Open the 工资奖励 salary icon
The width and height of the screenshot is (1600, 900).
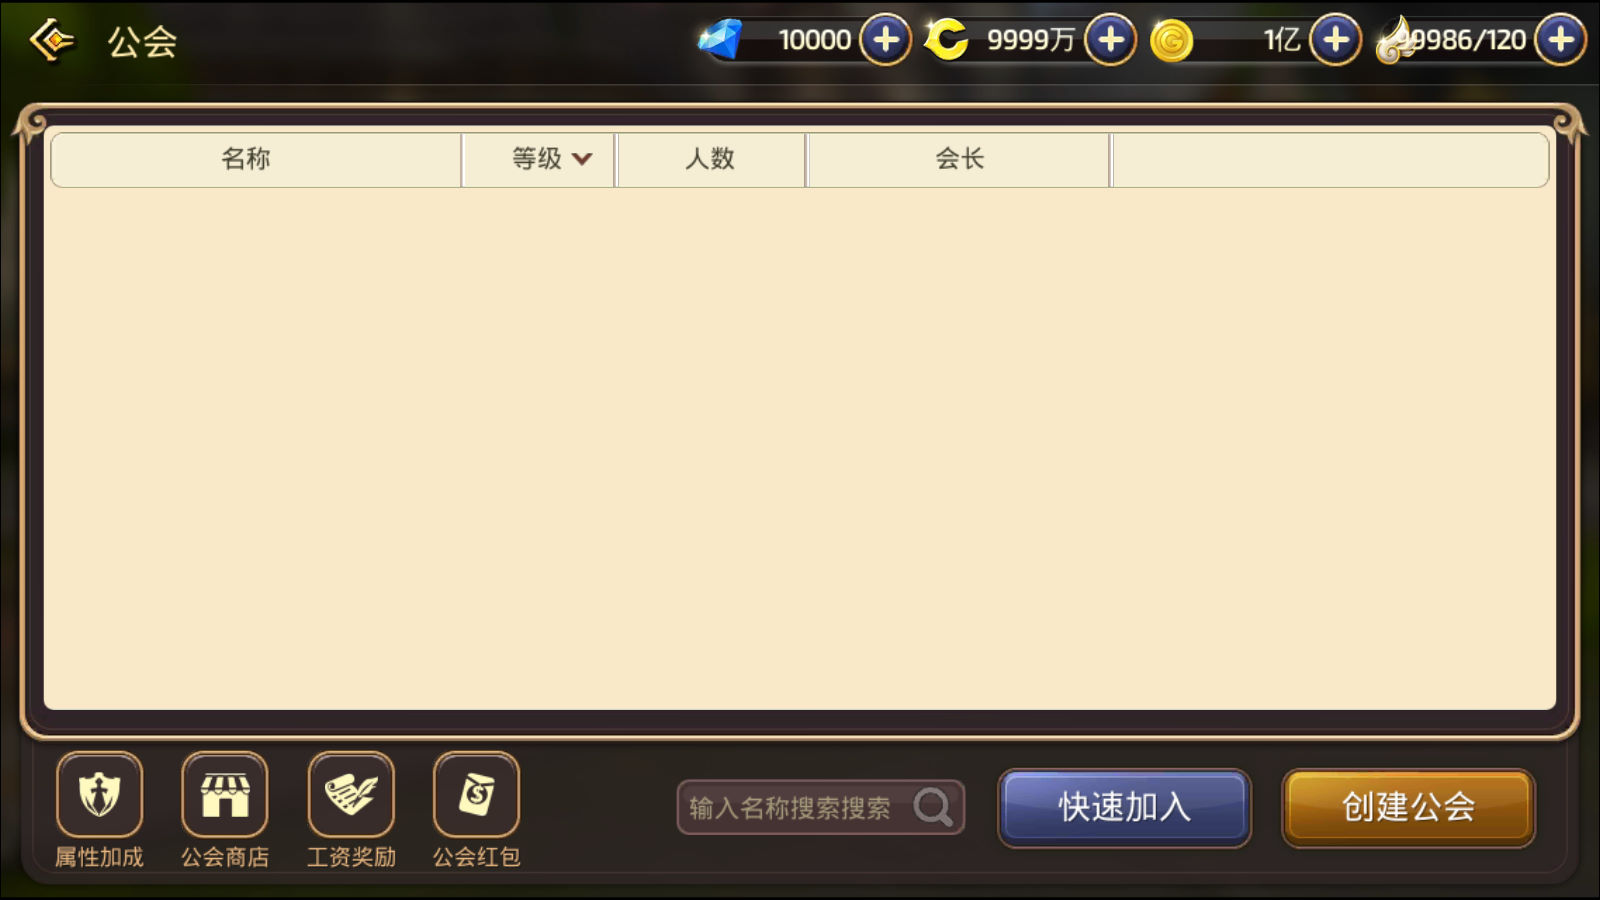click(x=351, y=795)
